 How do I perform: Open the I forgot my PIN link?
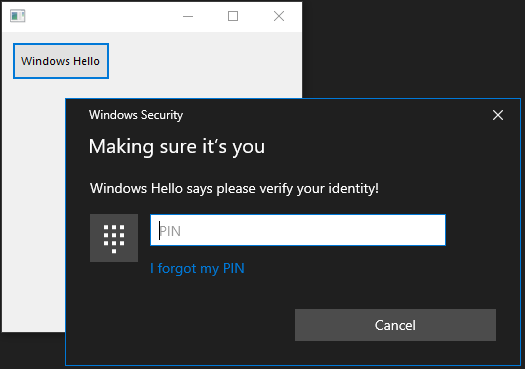(197, 268)
